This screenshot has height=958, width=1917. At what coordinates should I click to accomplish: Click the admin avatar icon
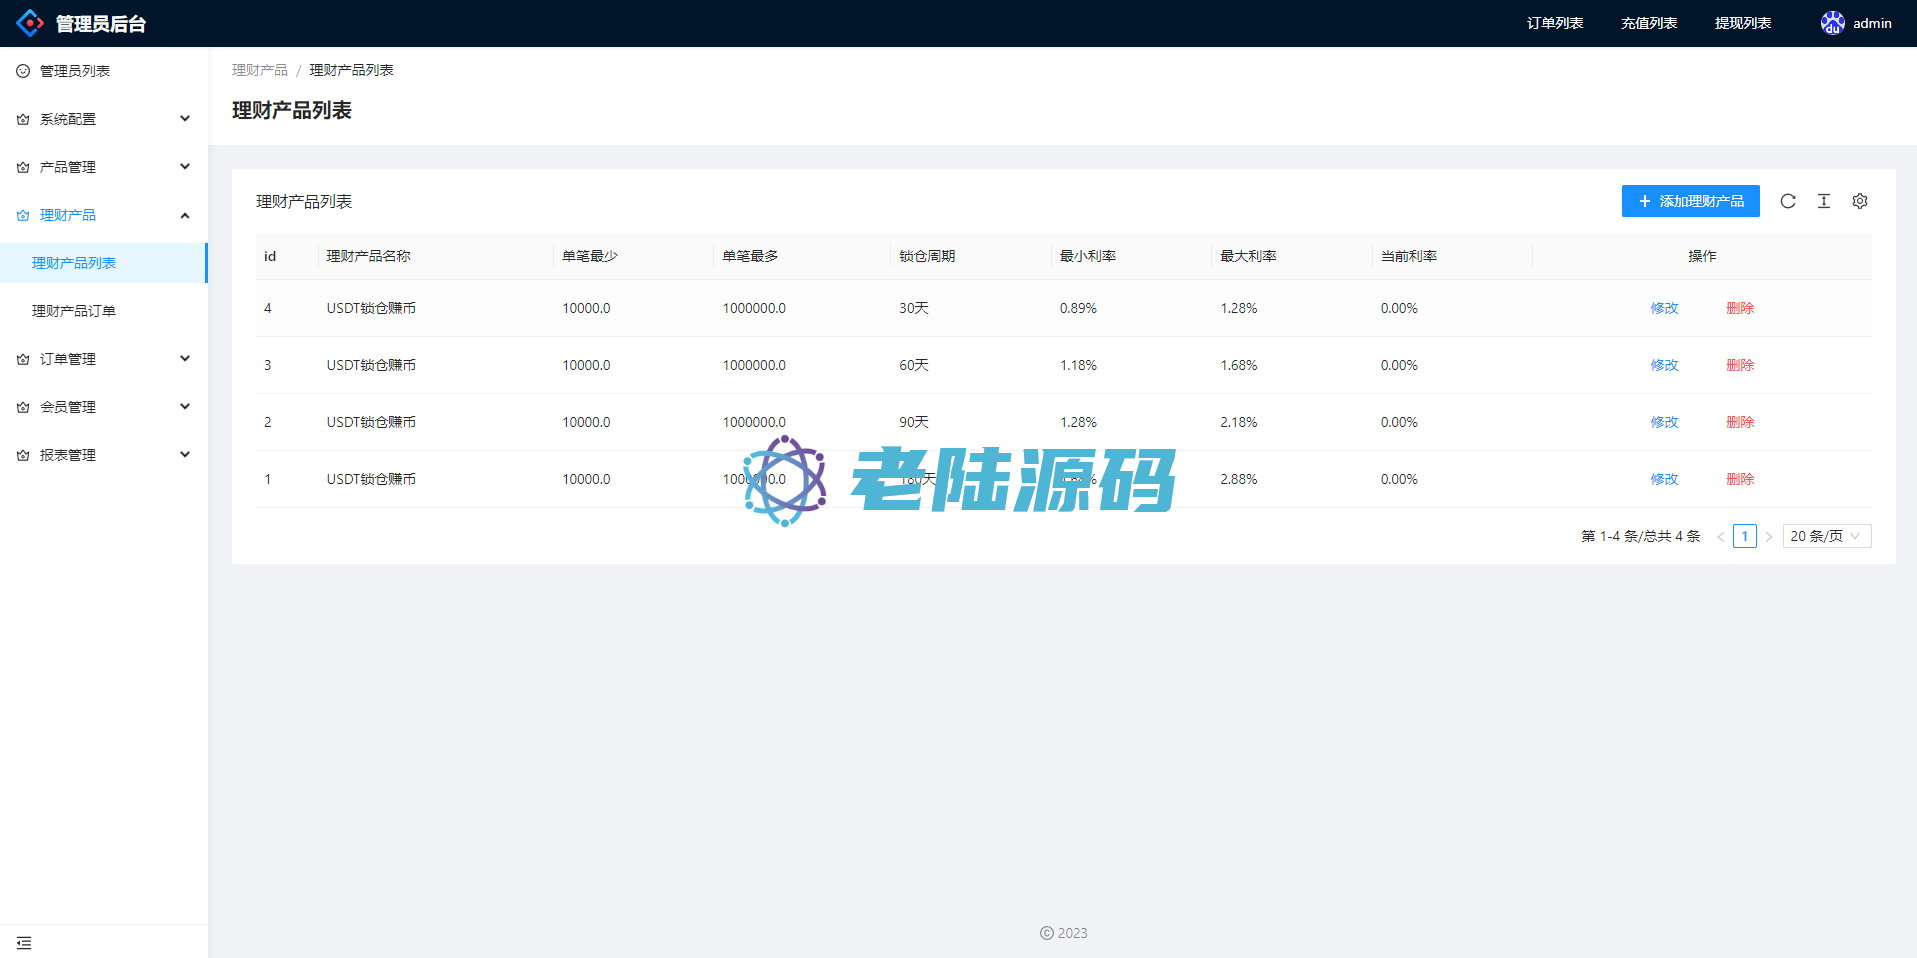point(1832,23)
